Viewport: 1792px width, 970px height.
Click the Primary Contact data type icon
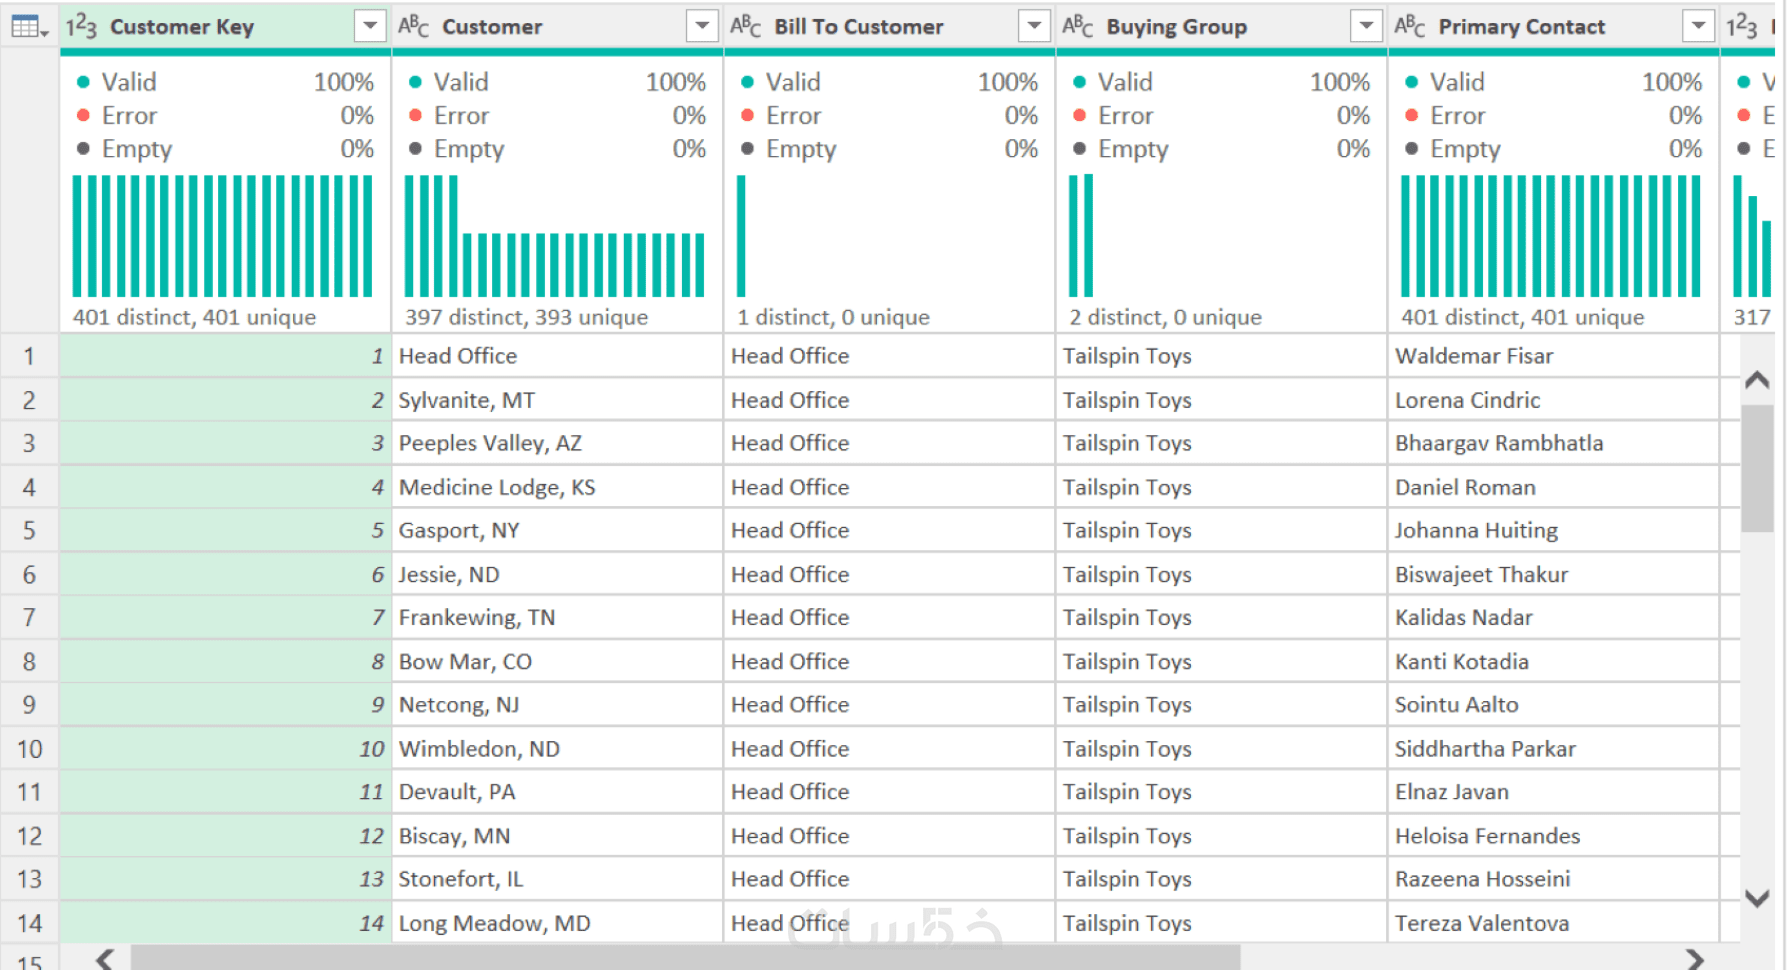tap(1409, 26)
